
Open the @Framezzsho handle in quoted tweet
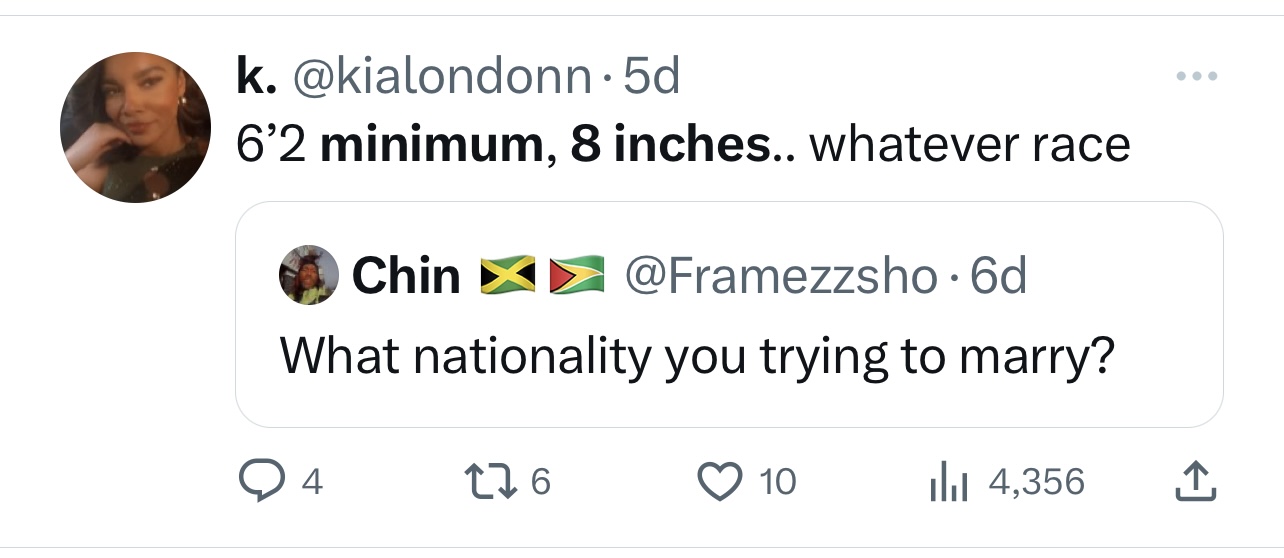pos(781,276)
